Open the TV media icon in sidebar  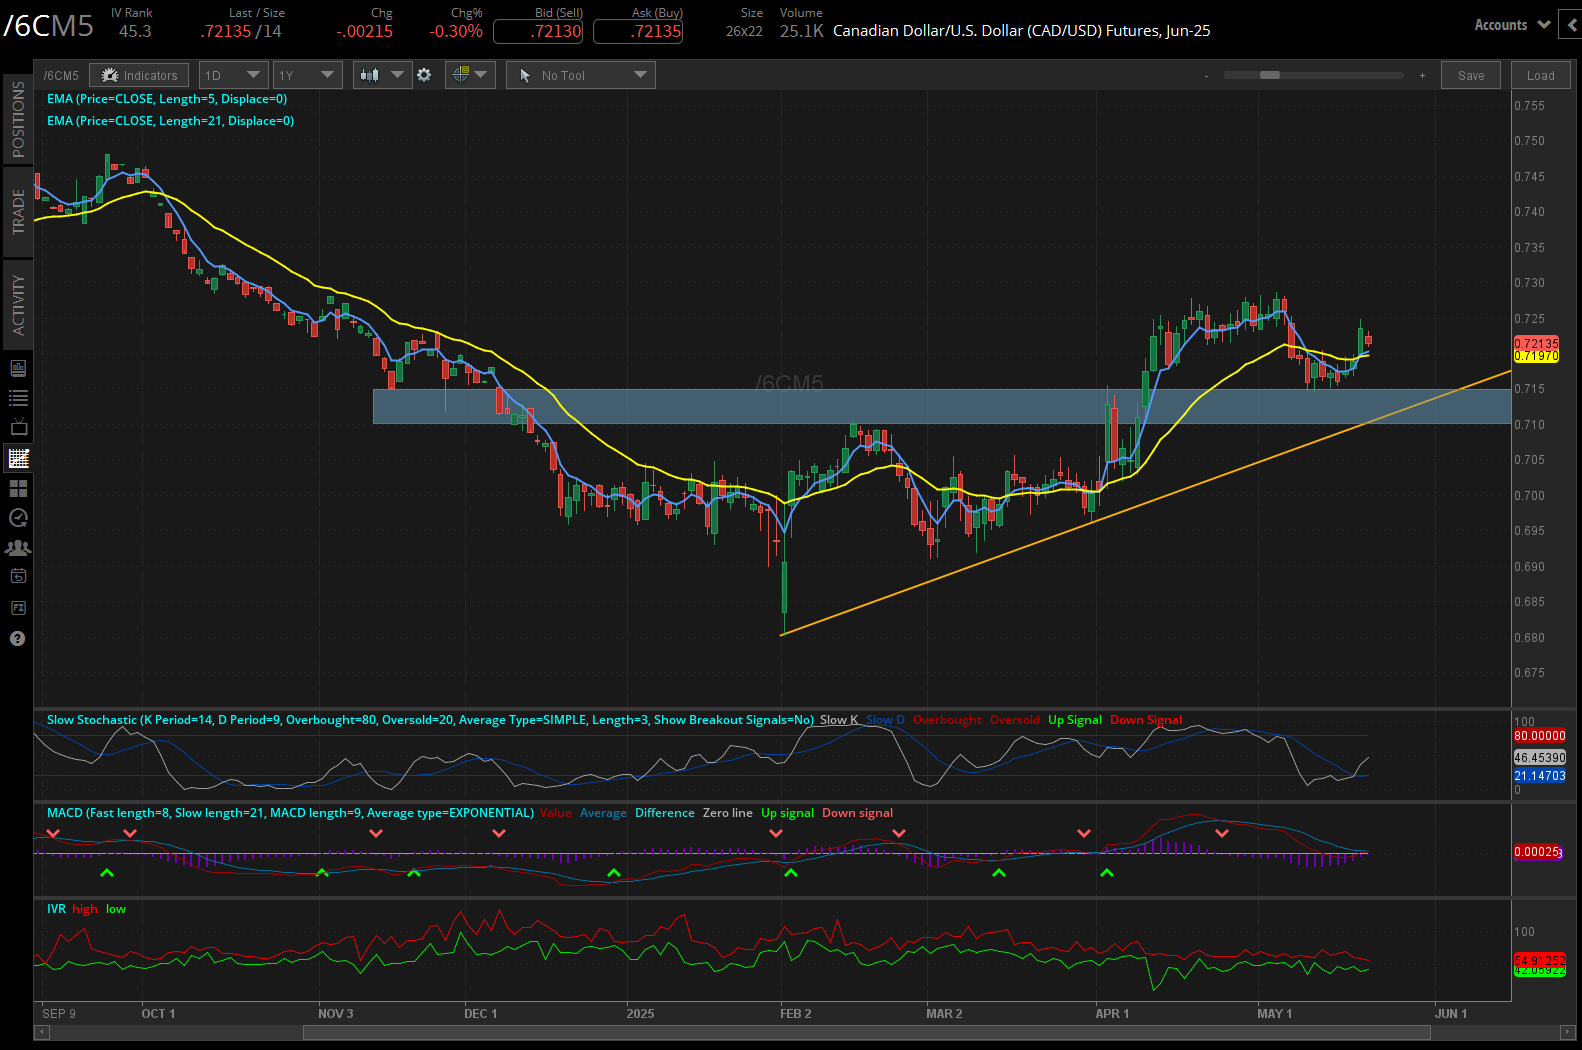point(18,428)
